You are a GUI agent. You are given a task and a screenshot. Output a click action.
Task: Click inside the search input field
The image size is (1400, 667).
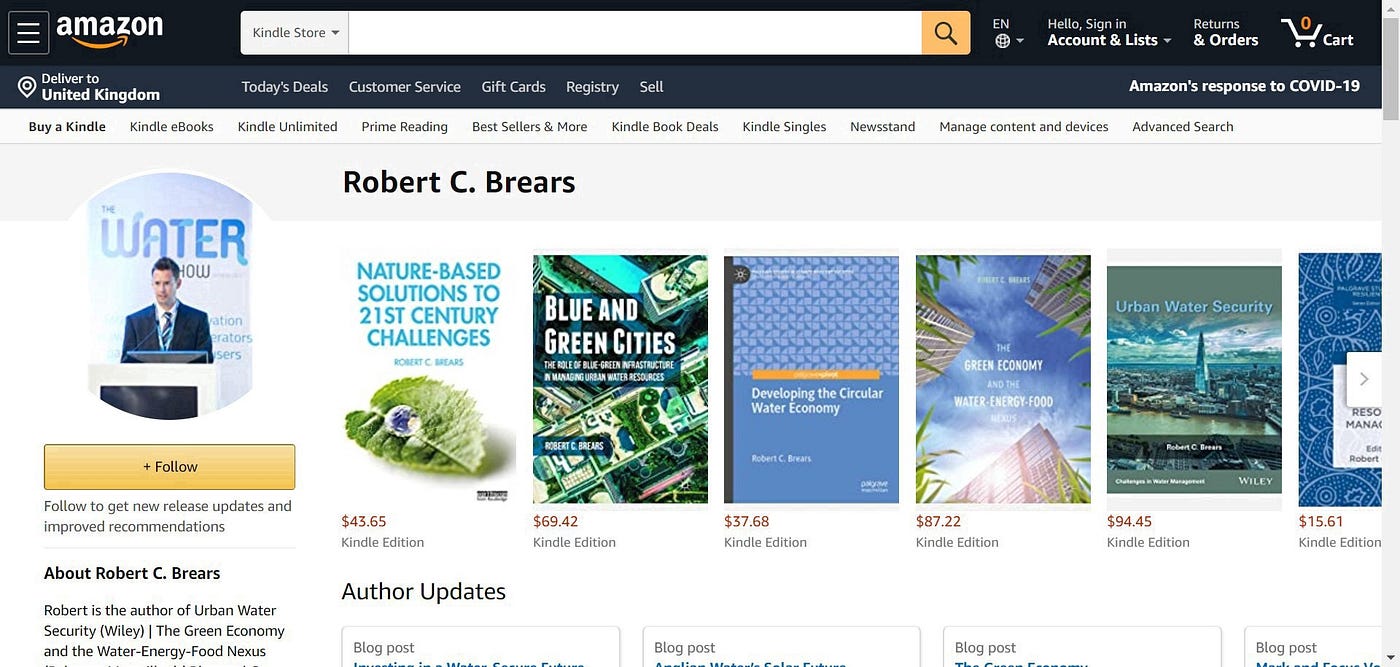point(635,33)
